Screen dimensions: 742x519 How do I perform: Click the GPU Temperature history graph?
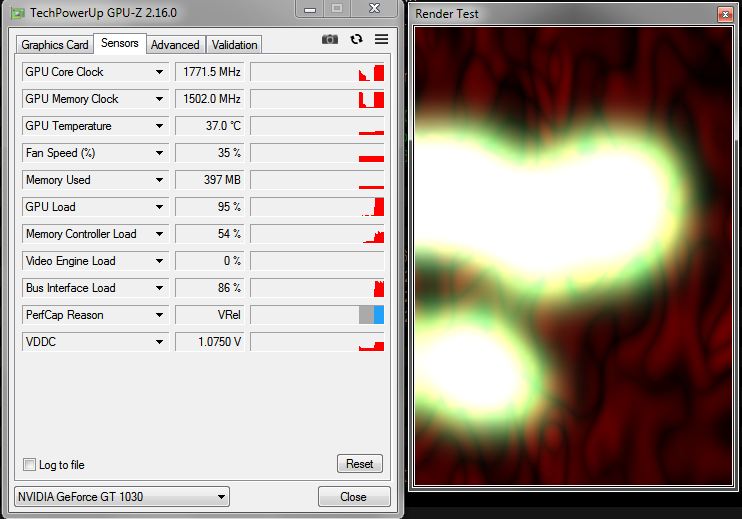pyautogui.click(x=317, y=126)
